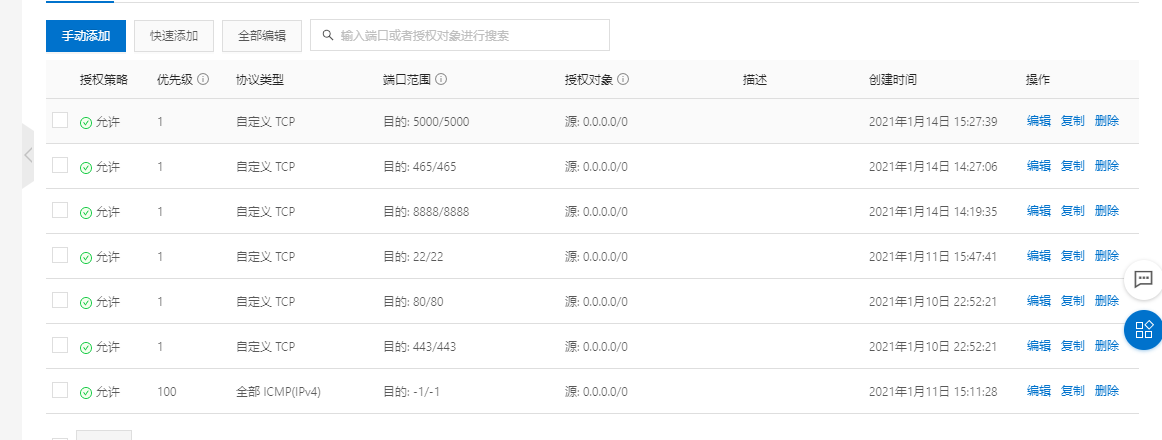Select the checkbox for port 5000/5000 rule

pyautogui.click(x=60, y=120)
